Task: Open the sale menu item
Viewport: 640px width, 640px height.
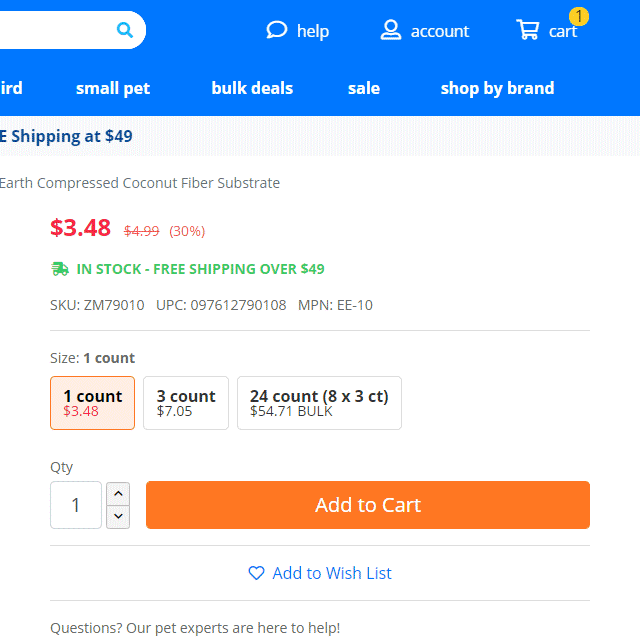Action: 364,88
